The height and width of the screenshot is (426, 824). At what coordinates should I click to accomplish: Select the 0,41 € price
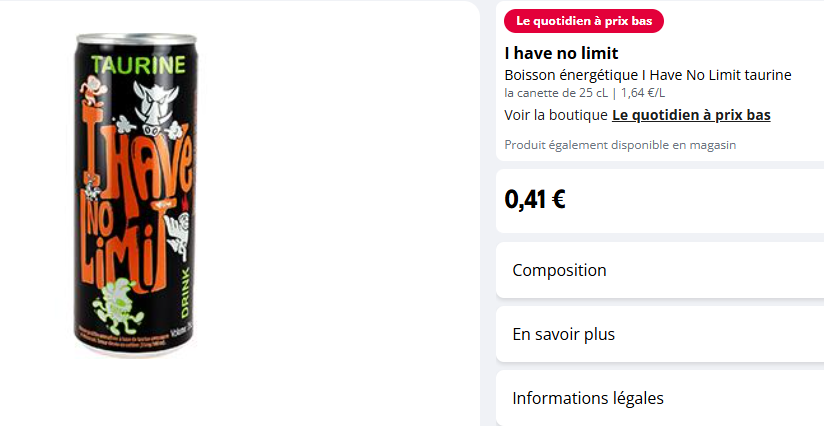(x=535, y=199)
